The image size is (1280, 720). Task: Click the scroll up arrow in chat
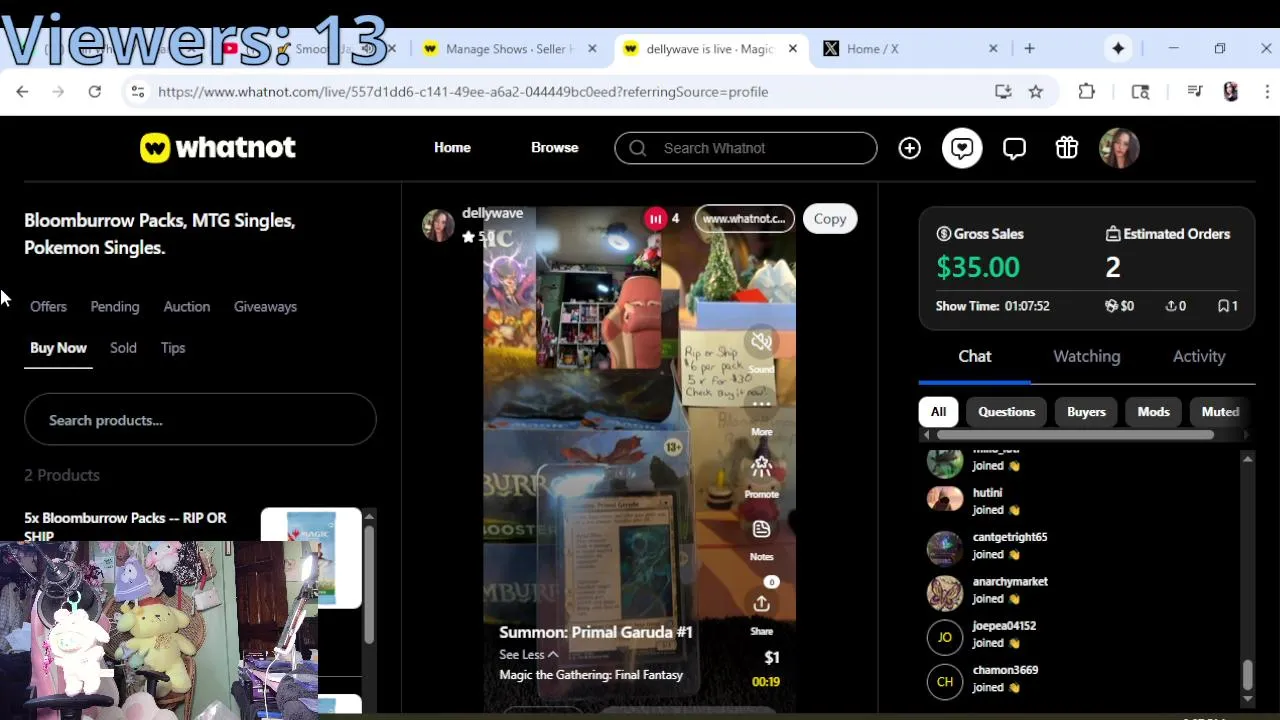(x=1247, y=458)
